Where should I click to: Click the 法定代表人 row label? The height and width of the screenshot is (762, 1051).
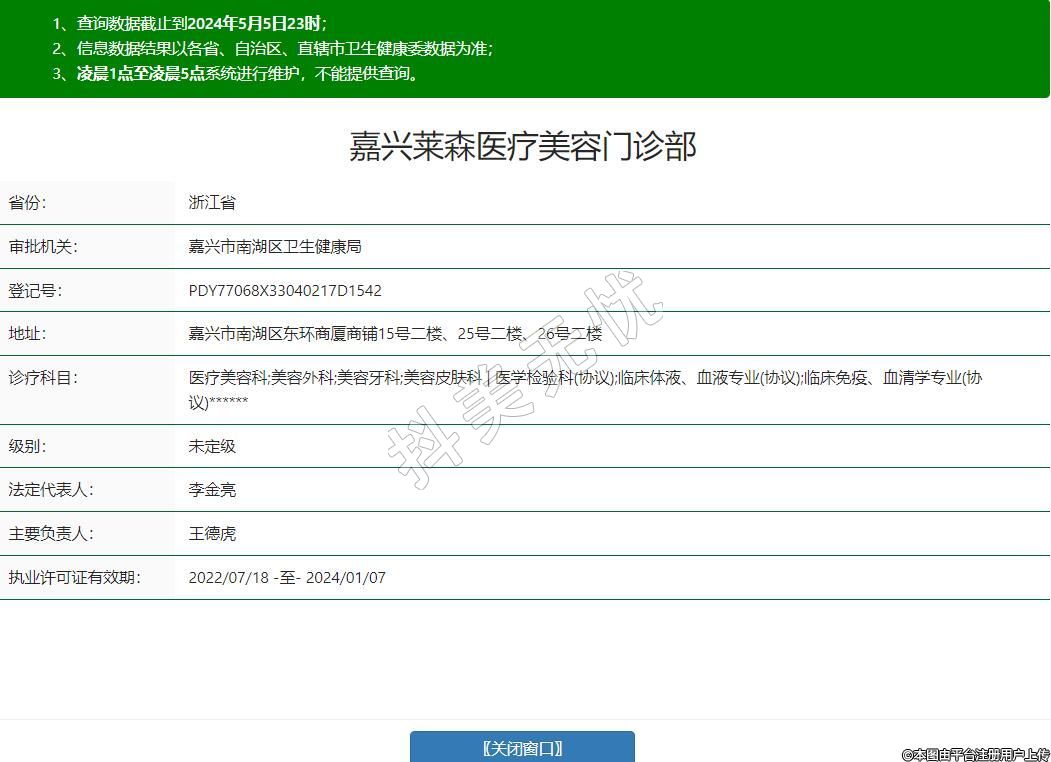51,490
